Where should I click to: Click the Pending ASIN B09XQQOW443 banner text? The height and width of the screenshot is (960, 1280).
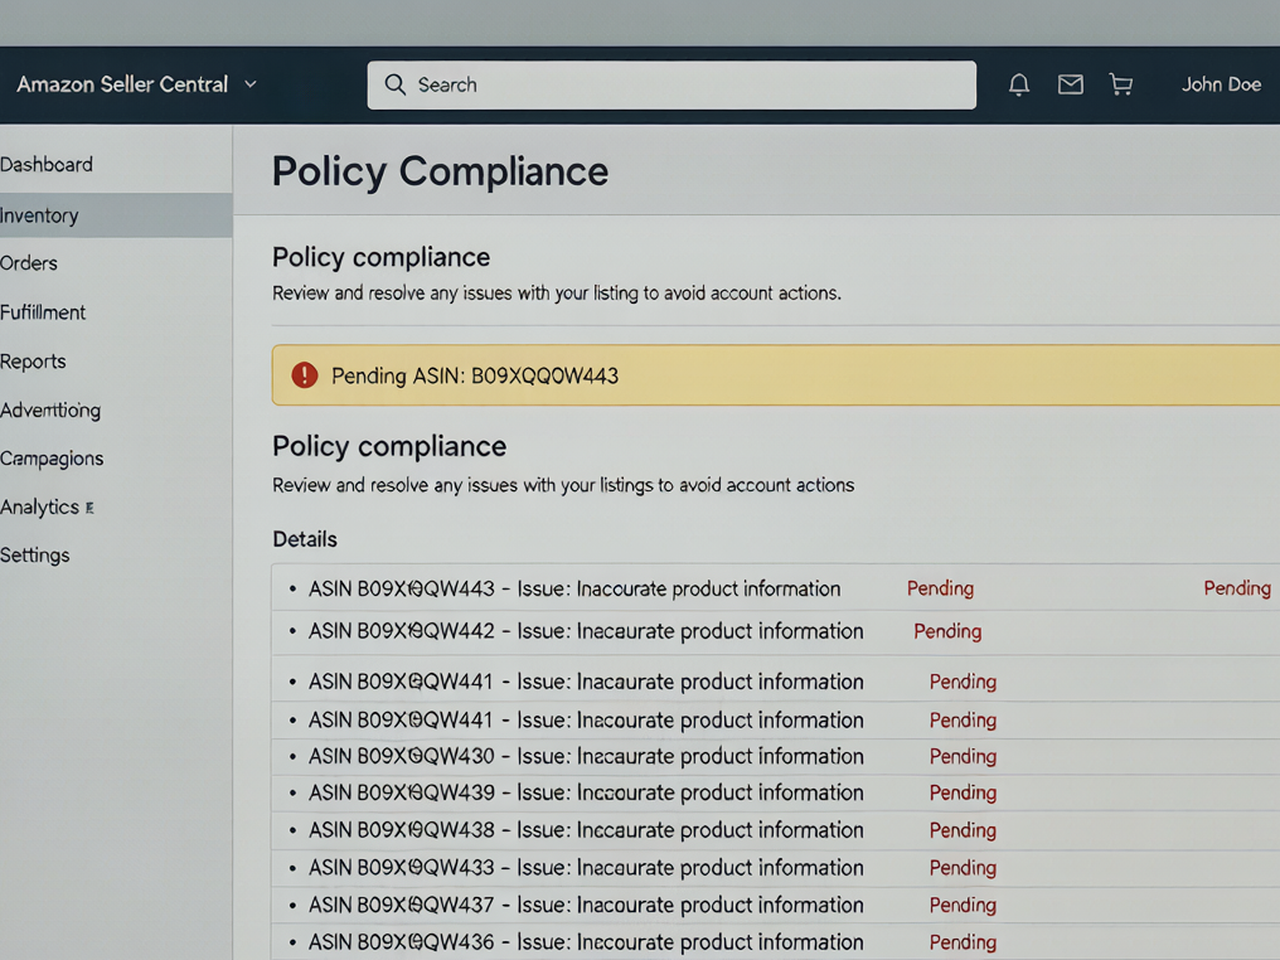475,376
